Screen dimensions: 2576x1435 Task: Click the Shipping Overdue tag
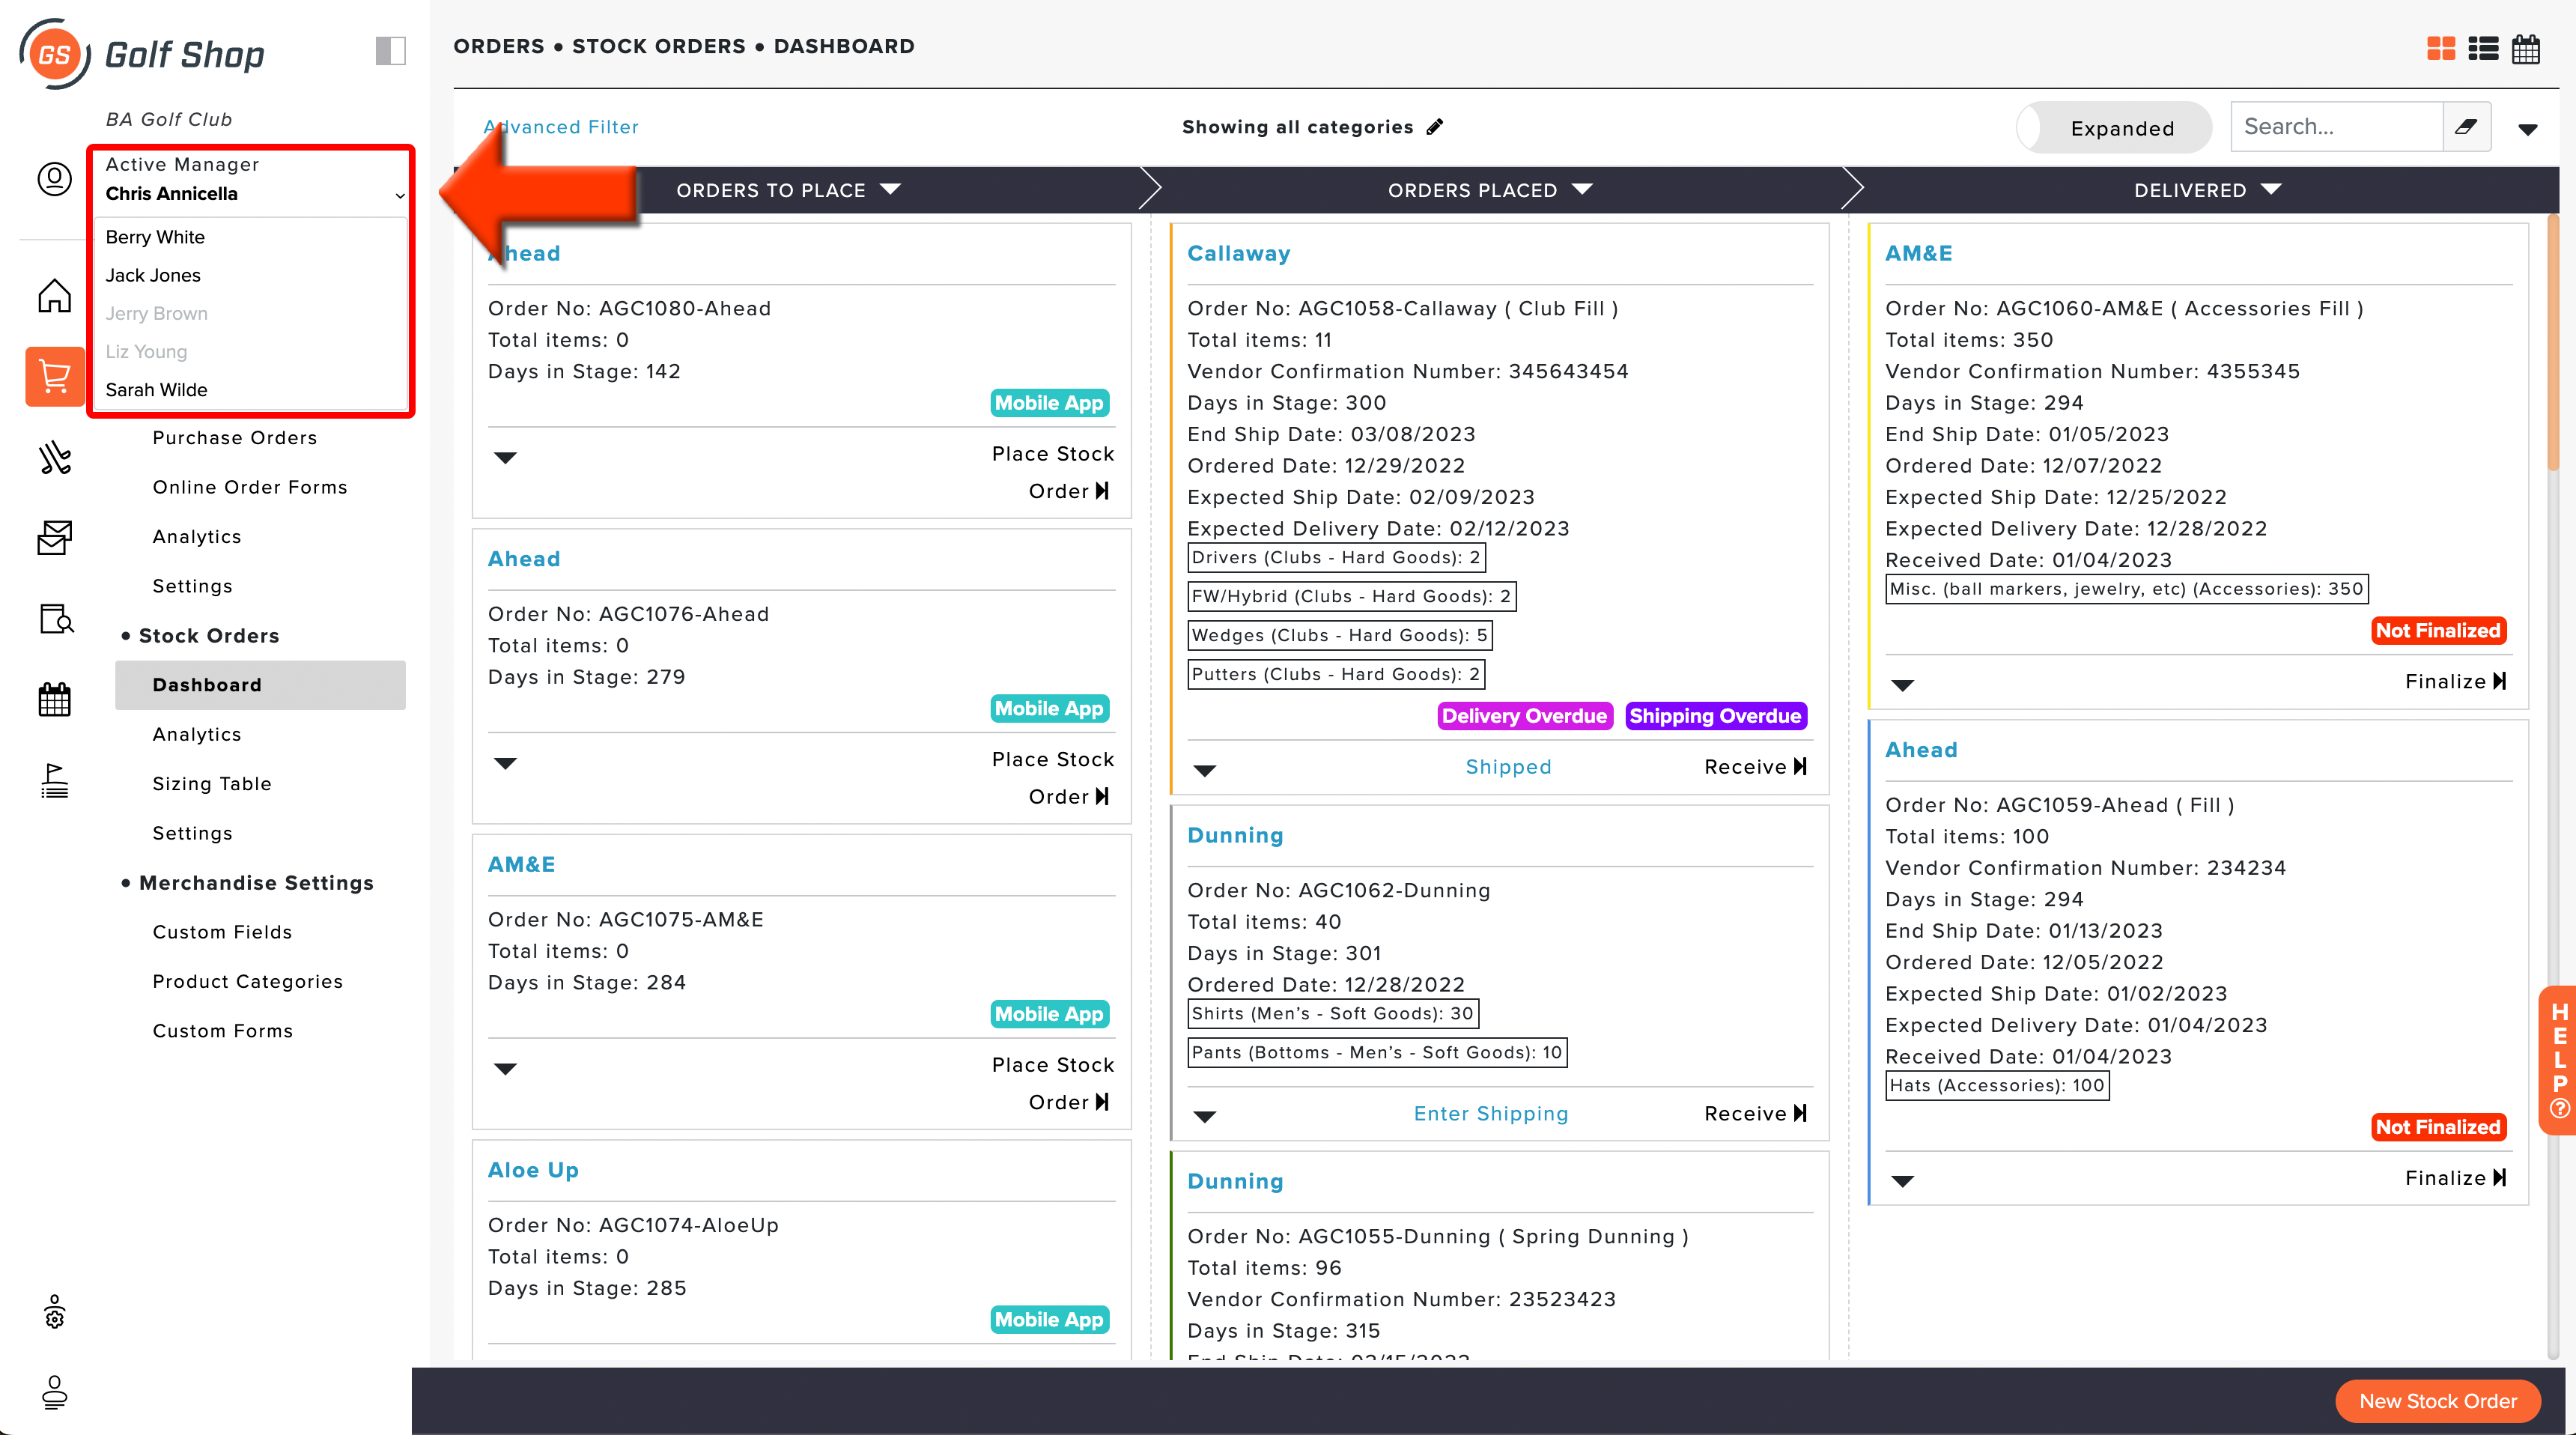pyautogui.click(x=1715, y=716)
